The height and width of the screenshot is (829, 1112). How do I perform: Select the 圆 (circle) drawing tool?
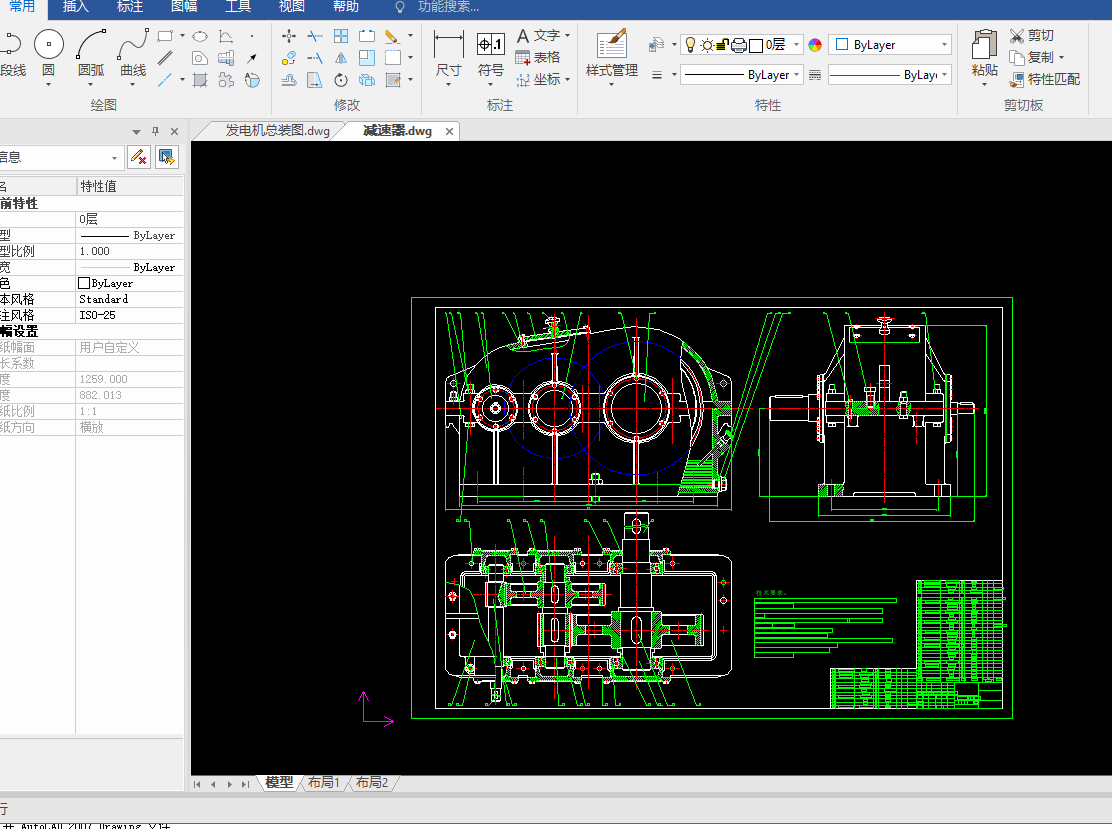[x=48, y=45]
